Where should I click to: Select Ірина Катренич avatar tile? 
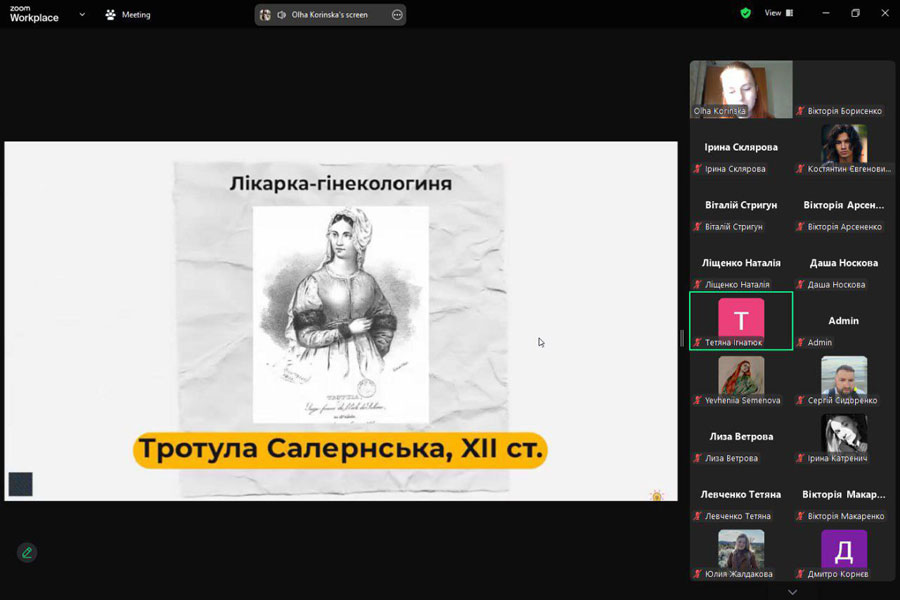click(x=844, y=433)
